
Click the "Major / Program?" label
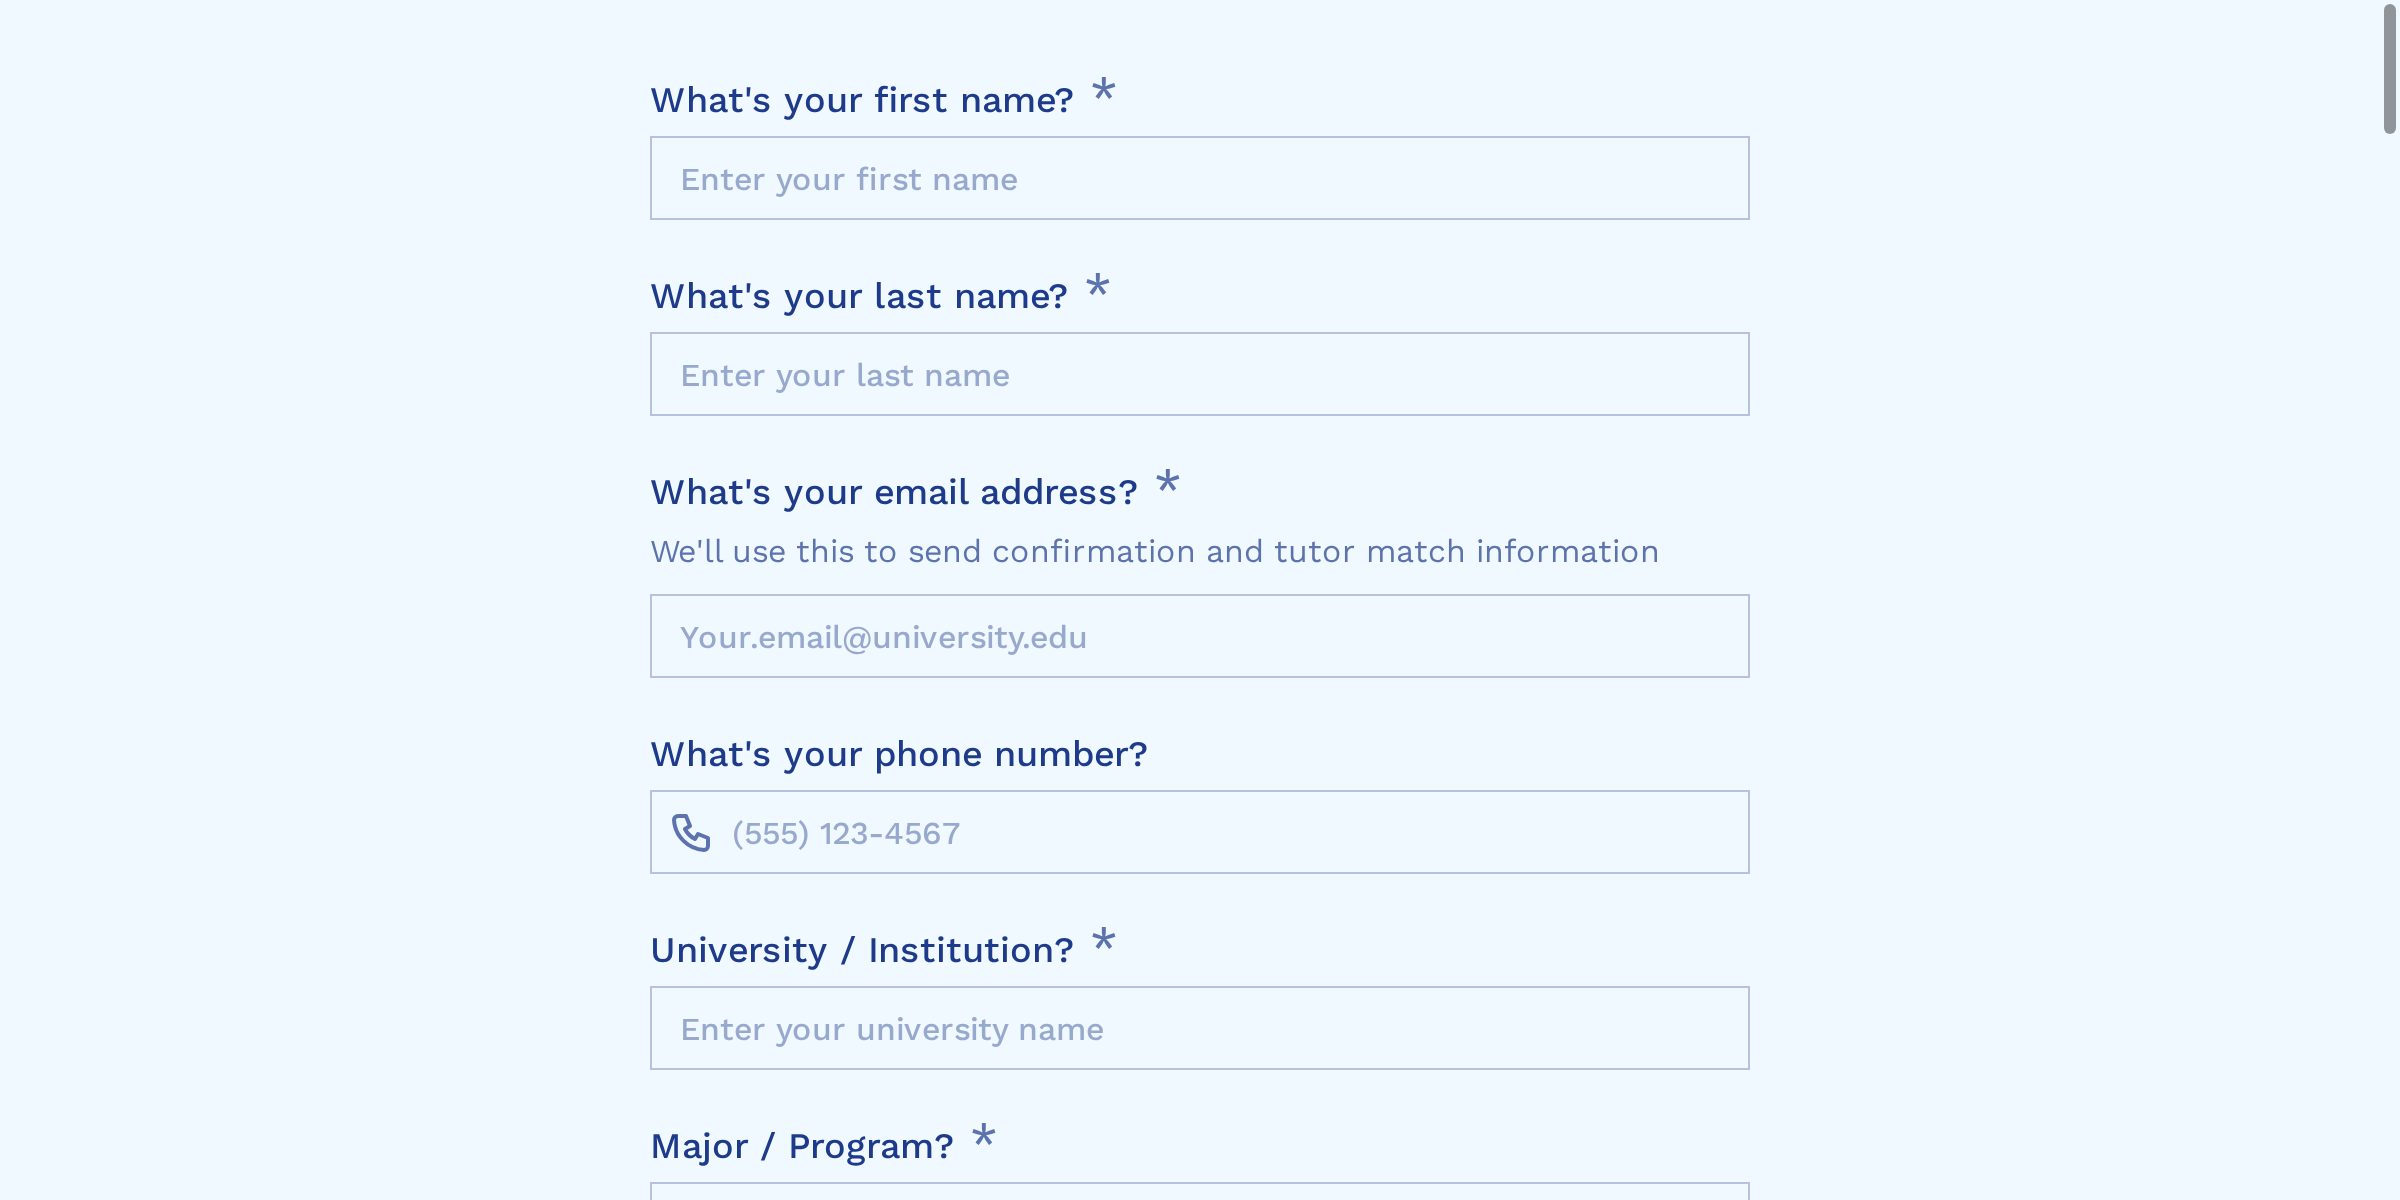801,1146
